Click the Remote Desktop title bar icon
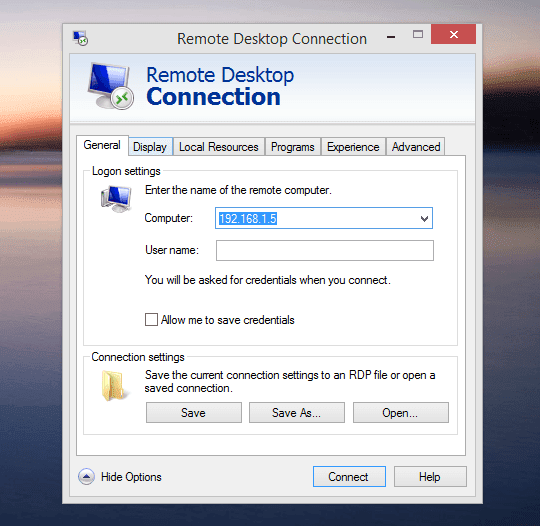The height and width of the screenshot is (526, 540). click(x=80, y=39)
